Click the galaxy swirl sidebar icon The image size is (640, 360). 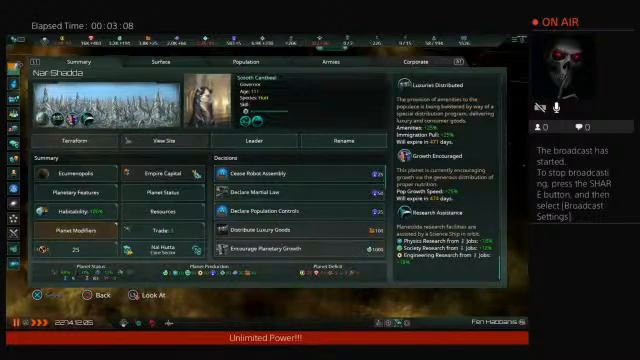point(13,204)
